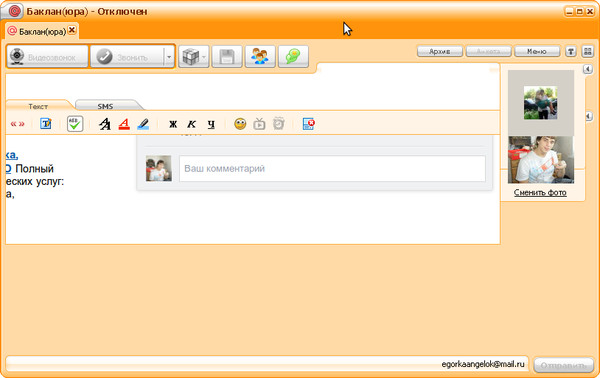Pick the red font color icon

click(x=124, y=124)
